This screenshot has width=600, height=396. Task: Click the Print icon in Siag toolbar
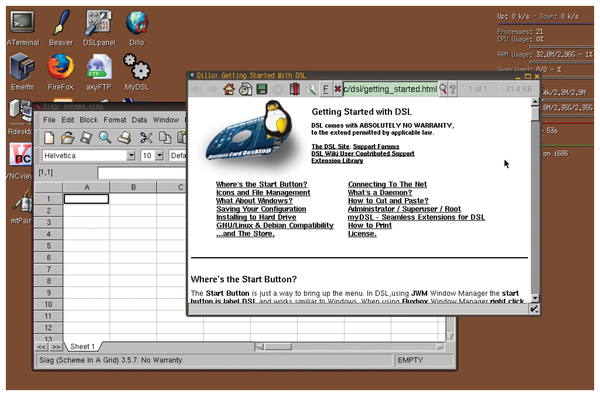point(125,138)
